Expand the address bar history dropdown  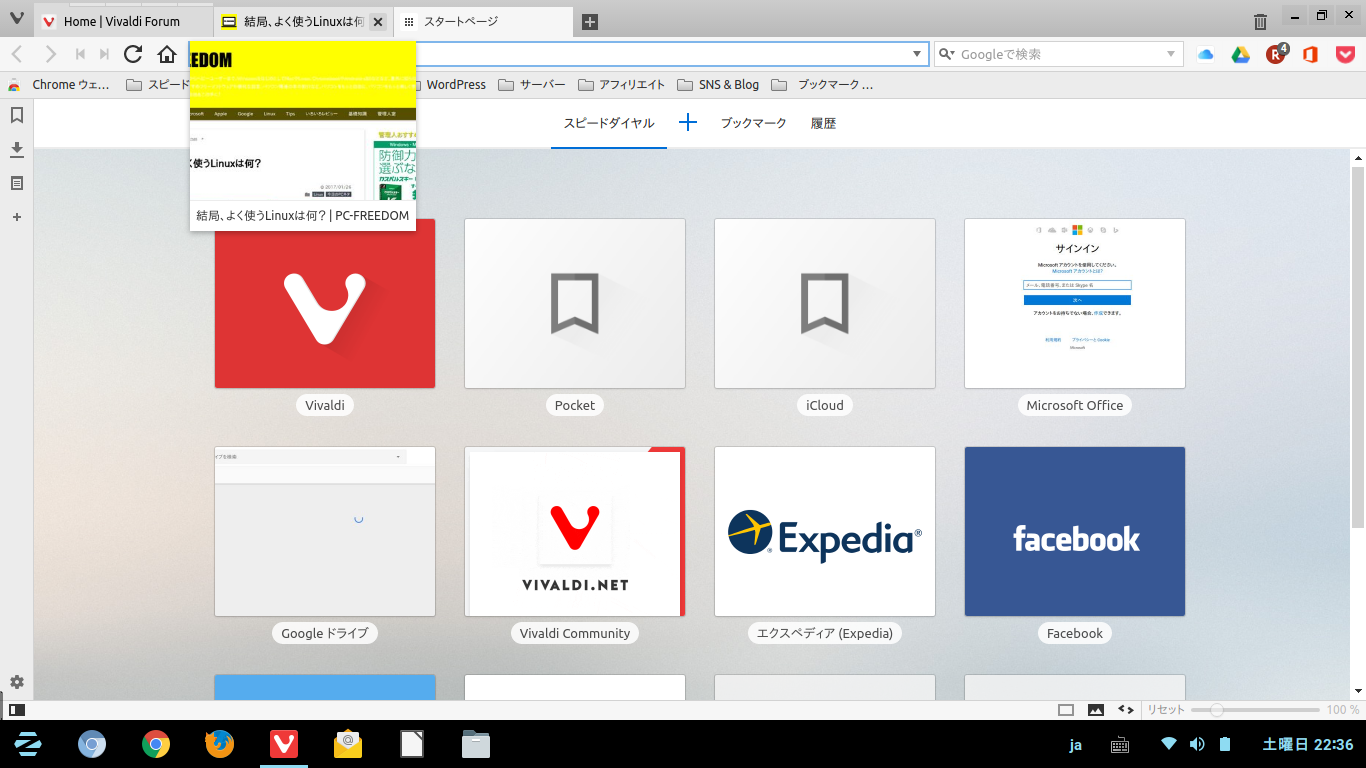[917, 54]
